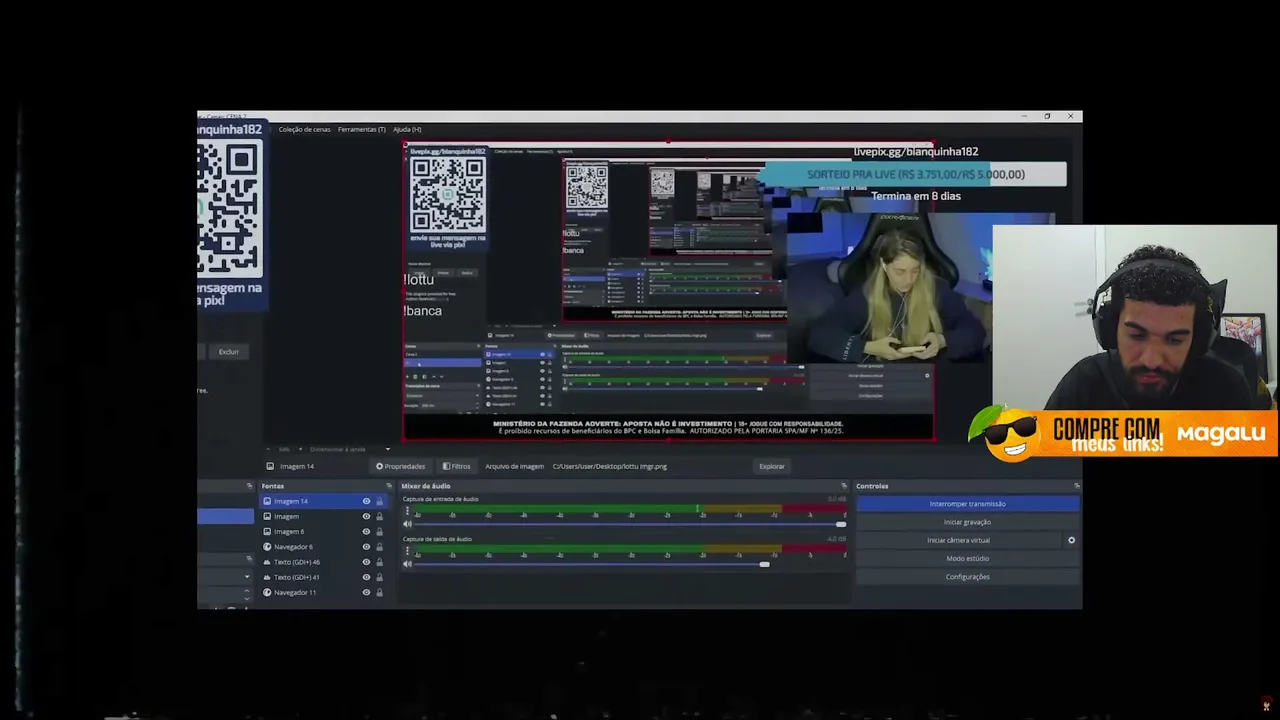Image resolution: width=1280 pixels, height=720 pixels.
Task: Open Propriedades of the selected source
Action: pos(401,466)
